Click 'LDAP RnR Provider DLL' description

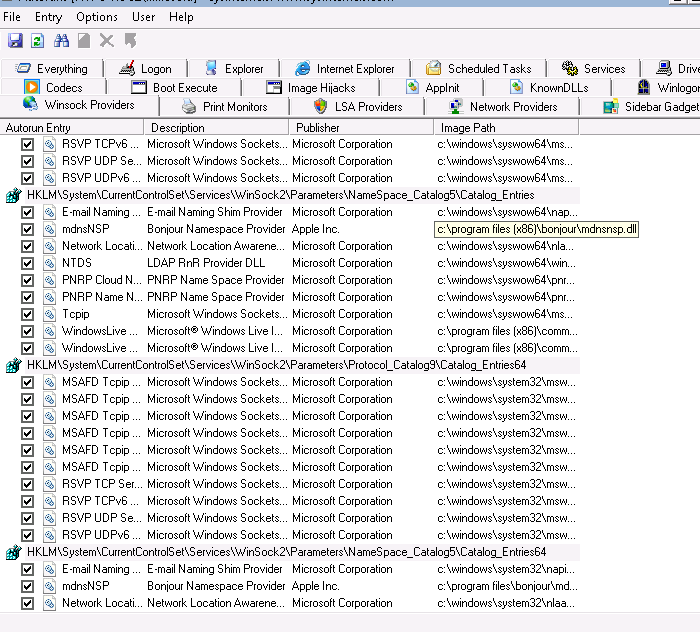pos(206,263)
